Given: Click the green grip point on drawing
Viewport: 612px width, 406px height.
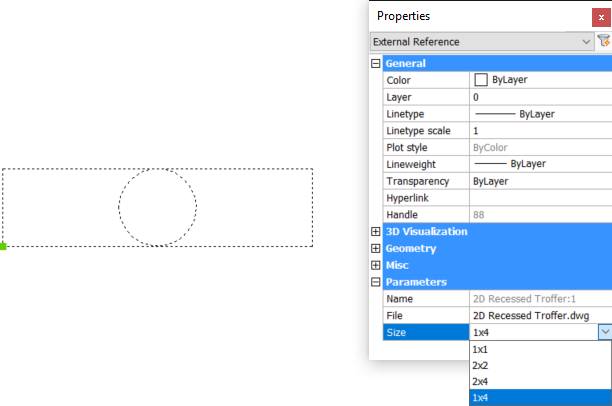Looking at the screenshot, I should [3, 246].
